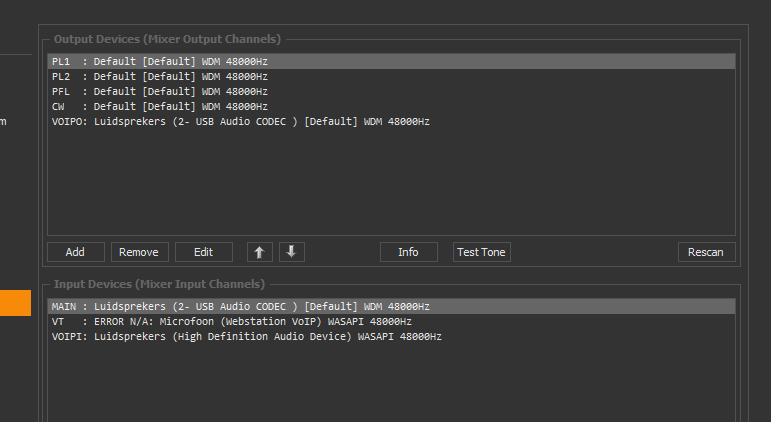Click the move up arrow button

pos(258,252)
